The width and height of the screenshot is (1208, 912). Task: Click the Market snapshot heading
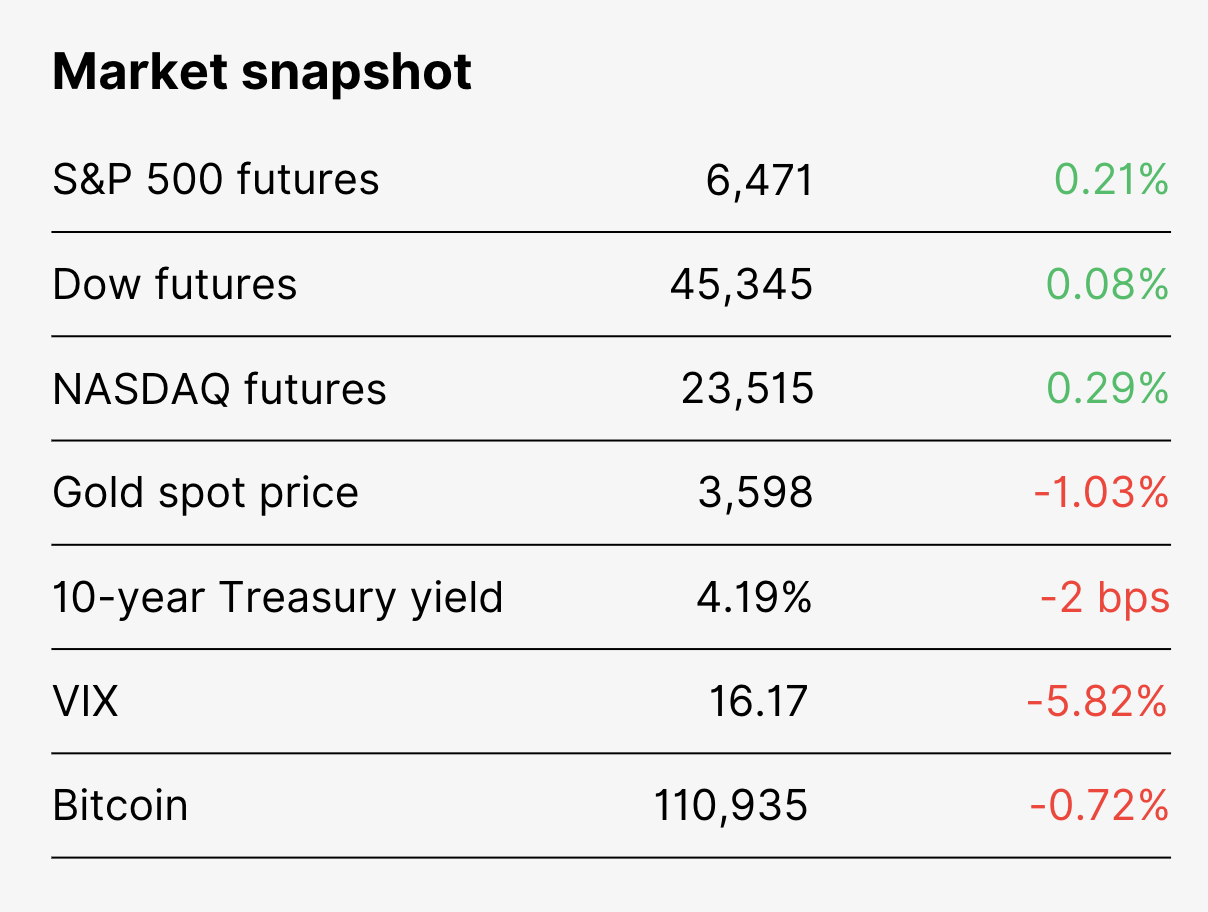[262, 73]
